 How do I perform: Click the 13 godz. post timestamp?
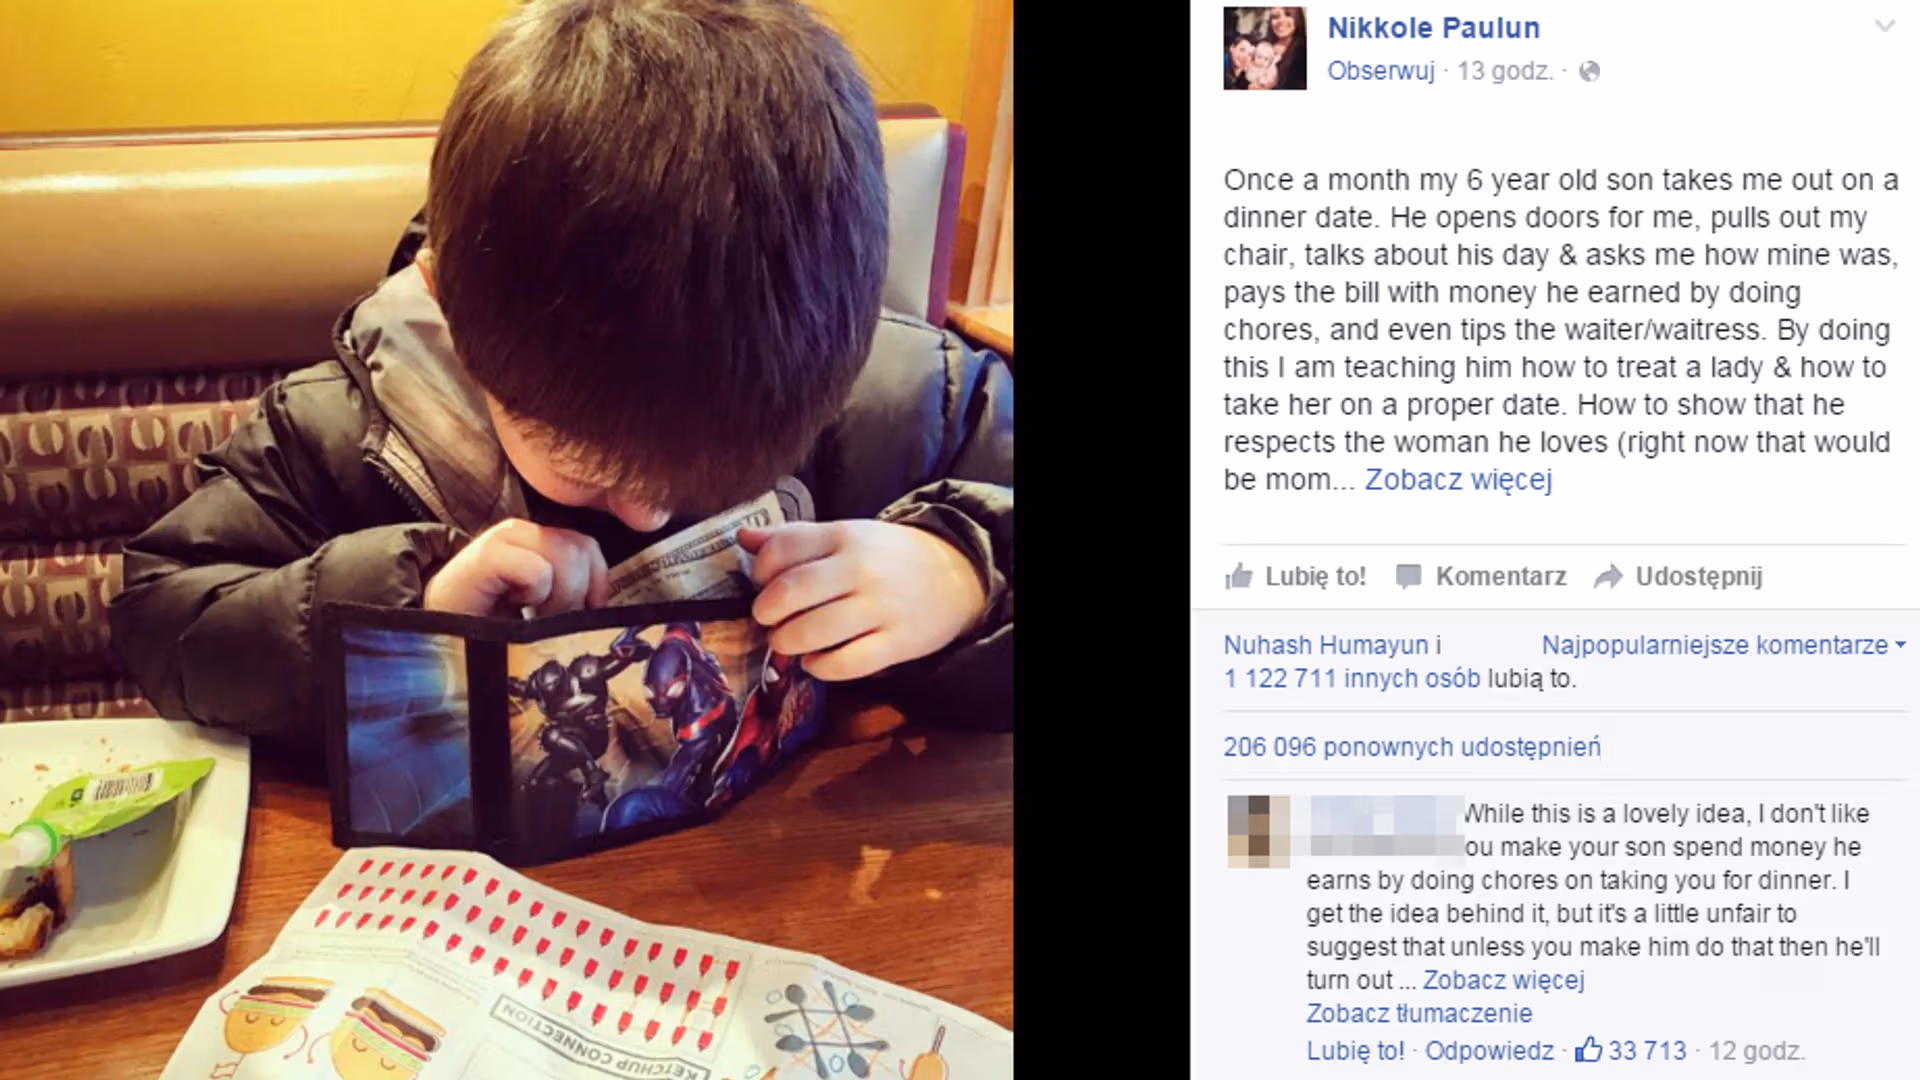(x=1505, y=71)
